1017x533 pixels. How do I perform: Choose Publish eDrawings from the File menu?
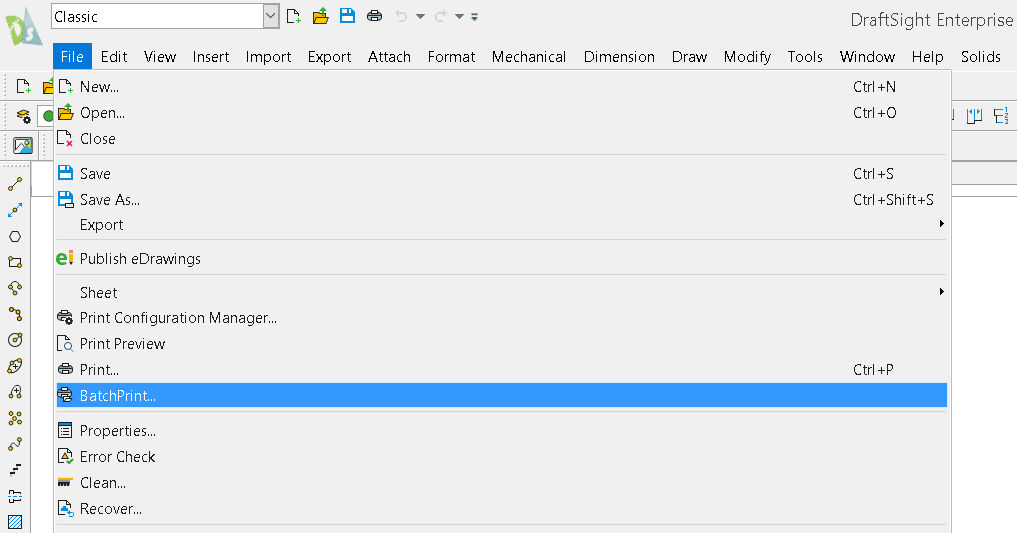[x=501, y=259]
